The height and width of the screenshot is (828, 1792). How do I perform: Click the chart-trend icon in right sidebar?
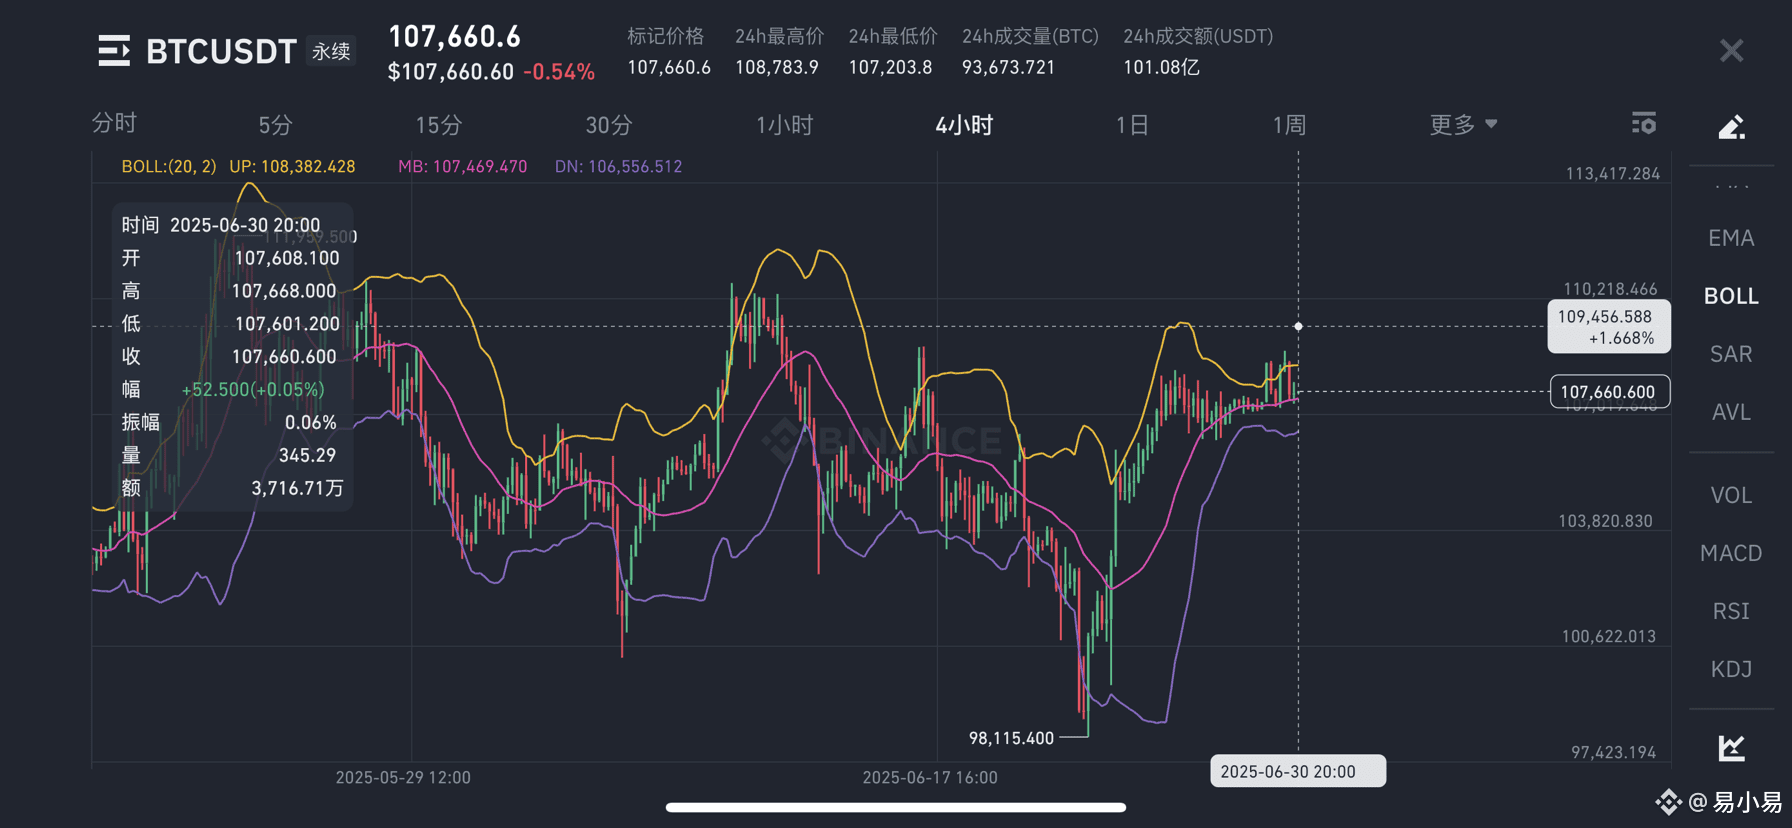point(1731,747)
